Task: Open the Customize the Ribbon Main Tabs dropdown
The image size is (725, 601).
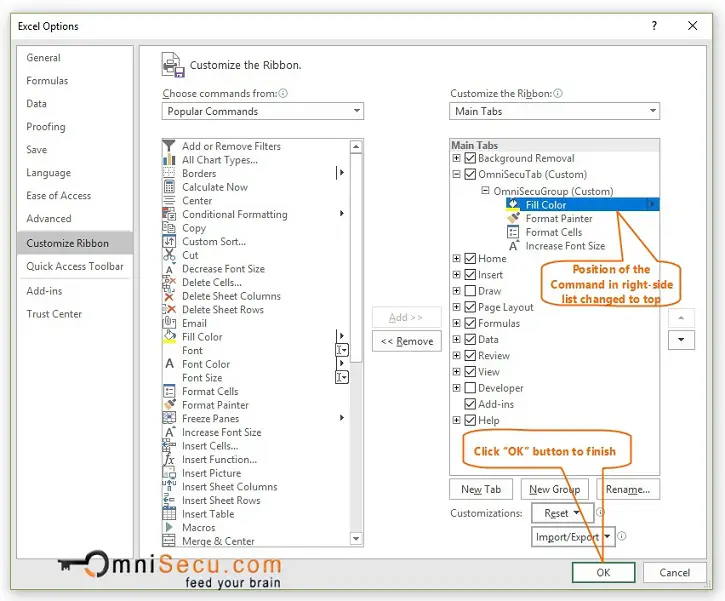Action: coord(554,111)
